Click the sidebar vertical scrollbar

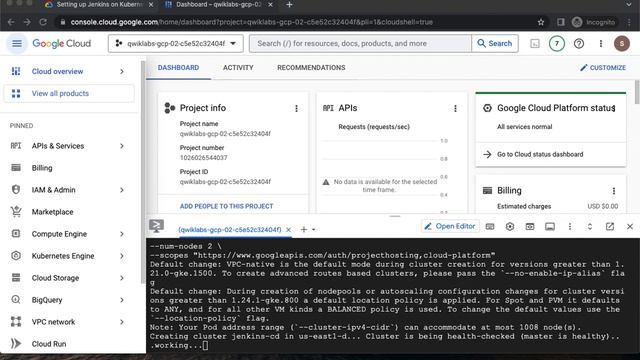[x=143, y=171]
